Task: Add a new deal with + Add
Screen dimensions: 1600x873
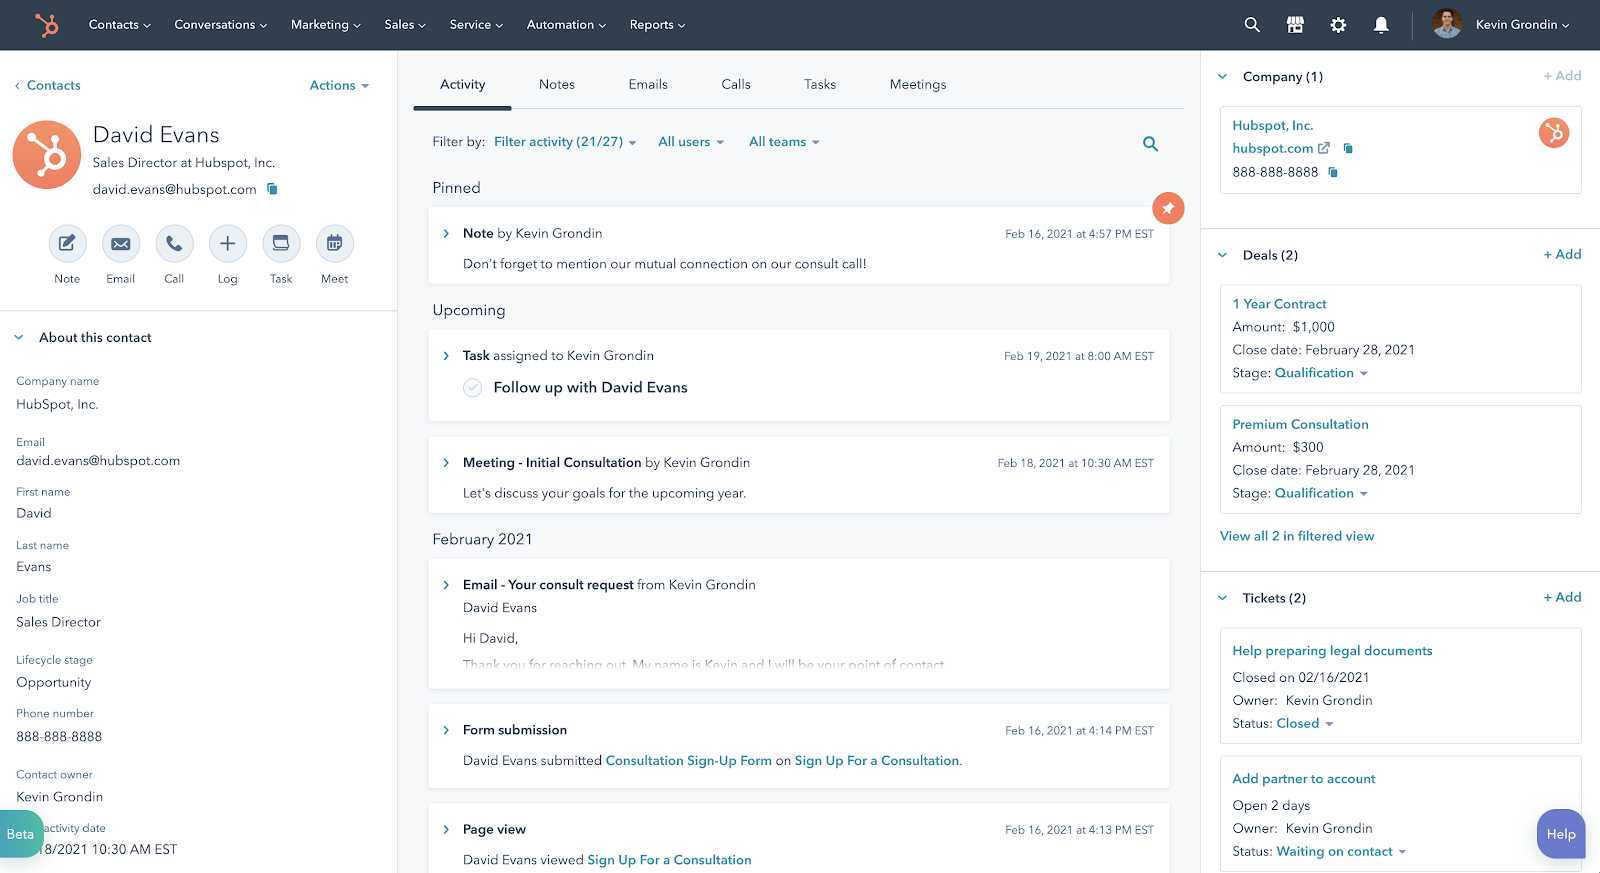Action: click(1562, 255)
